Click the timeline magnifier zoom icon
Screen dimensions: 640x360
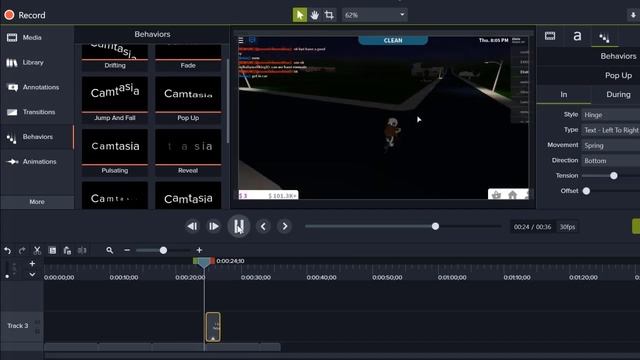click(109, 250)
